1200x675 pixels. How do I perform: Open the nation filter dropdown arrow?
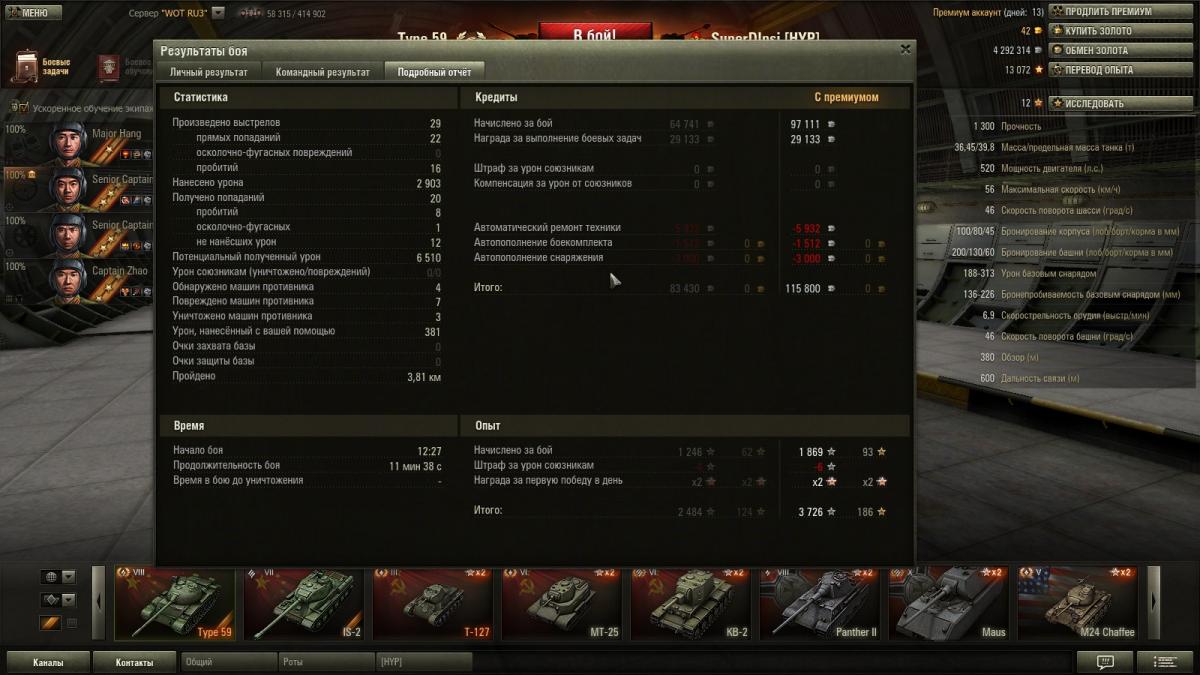68,577
